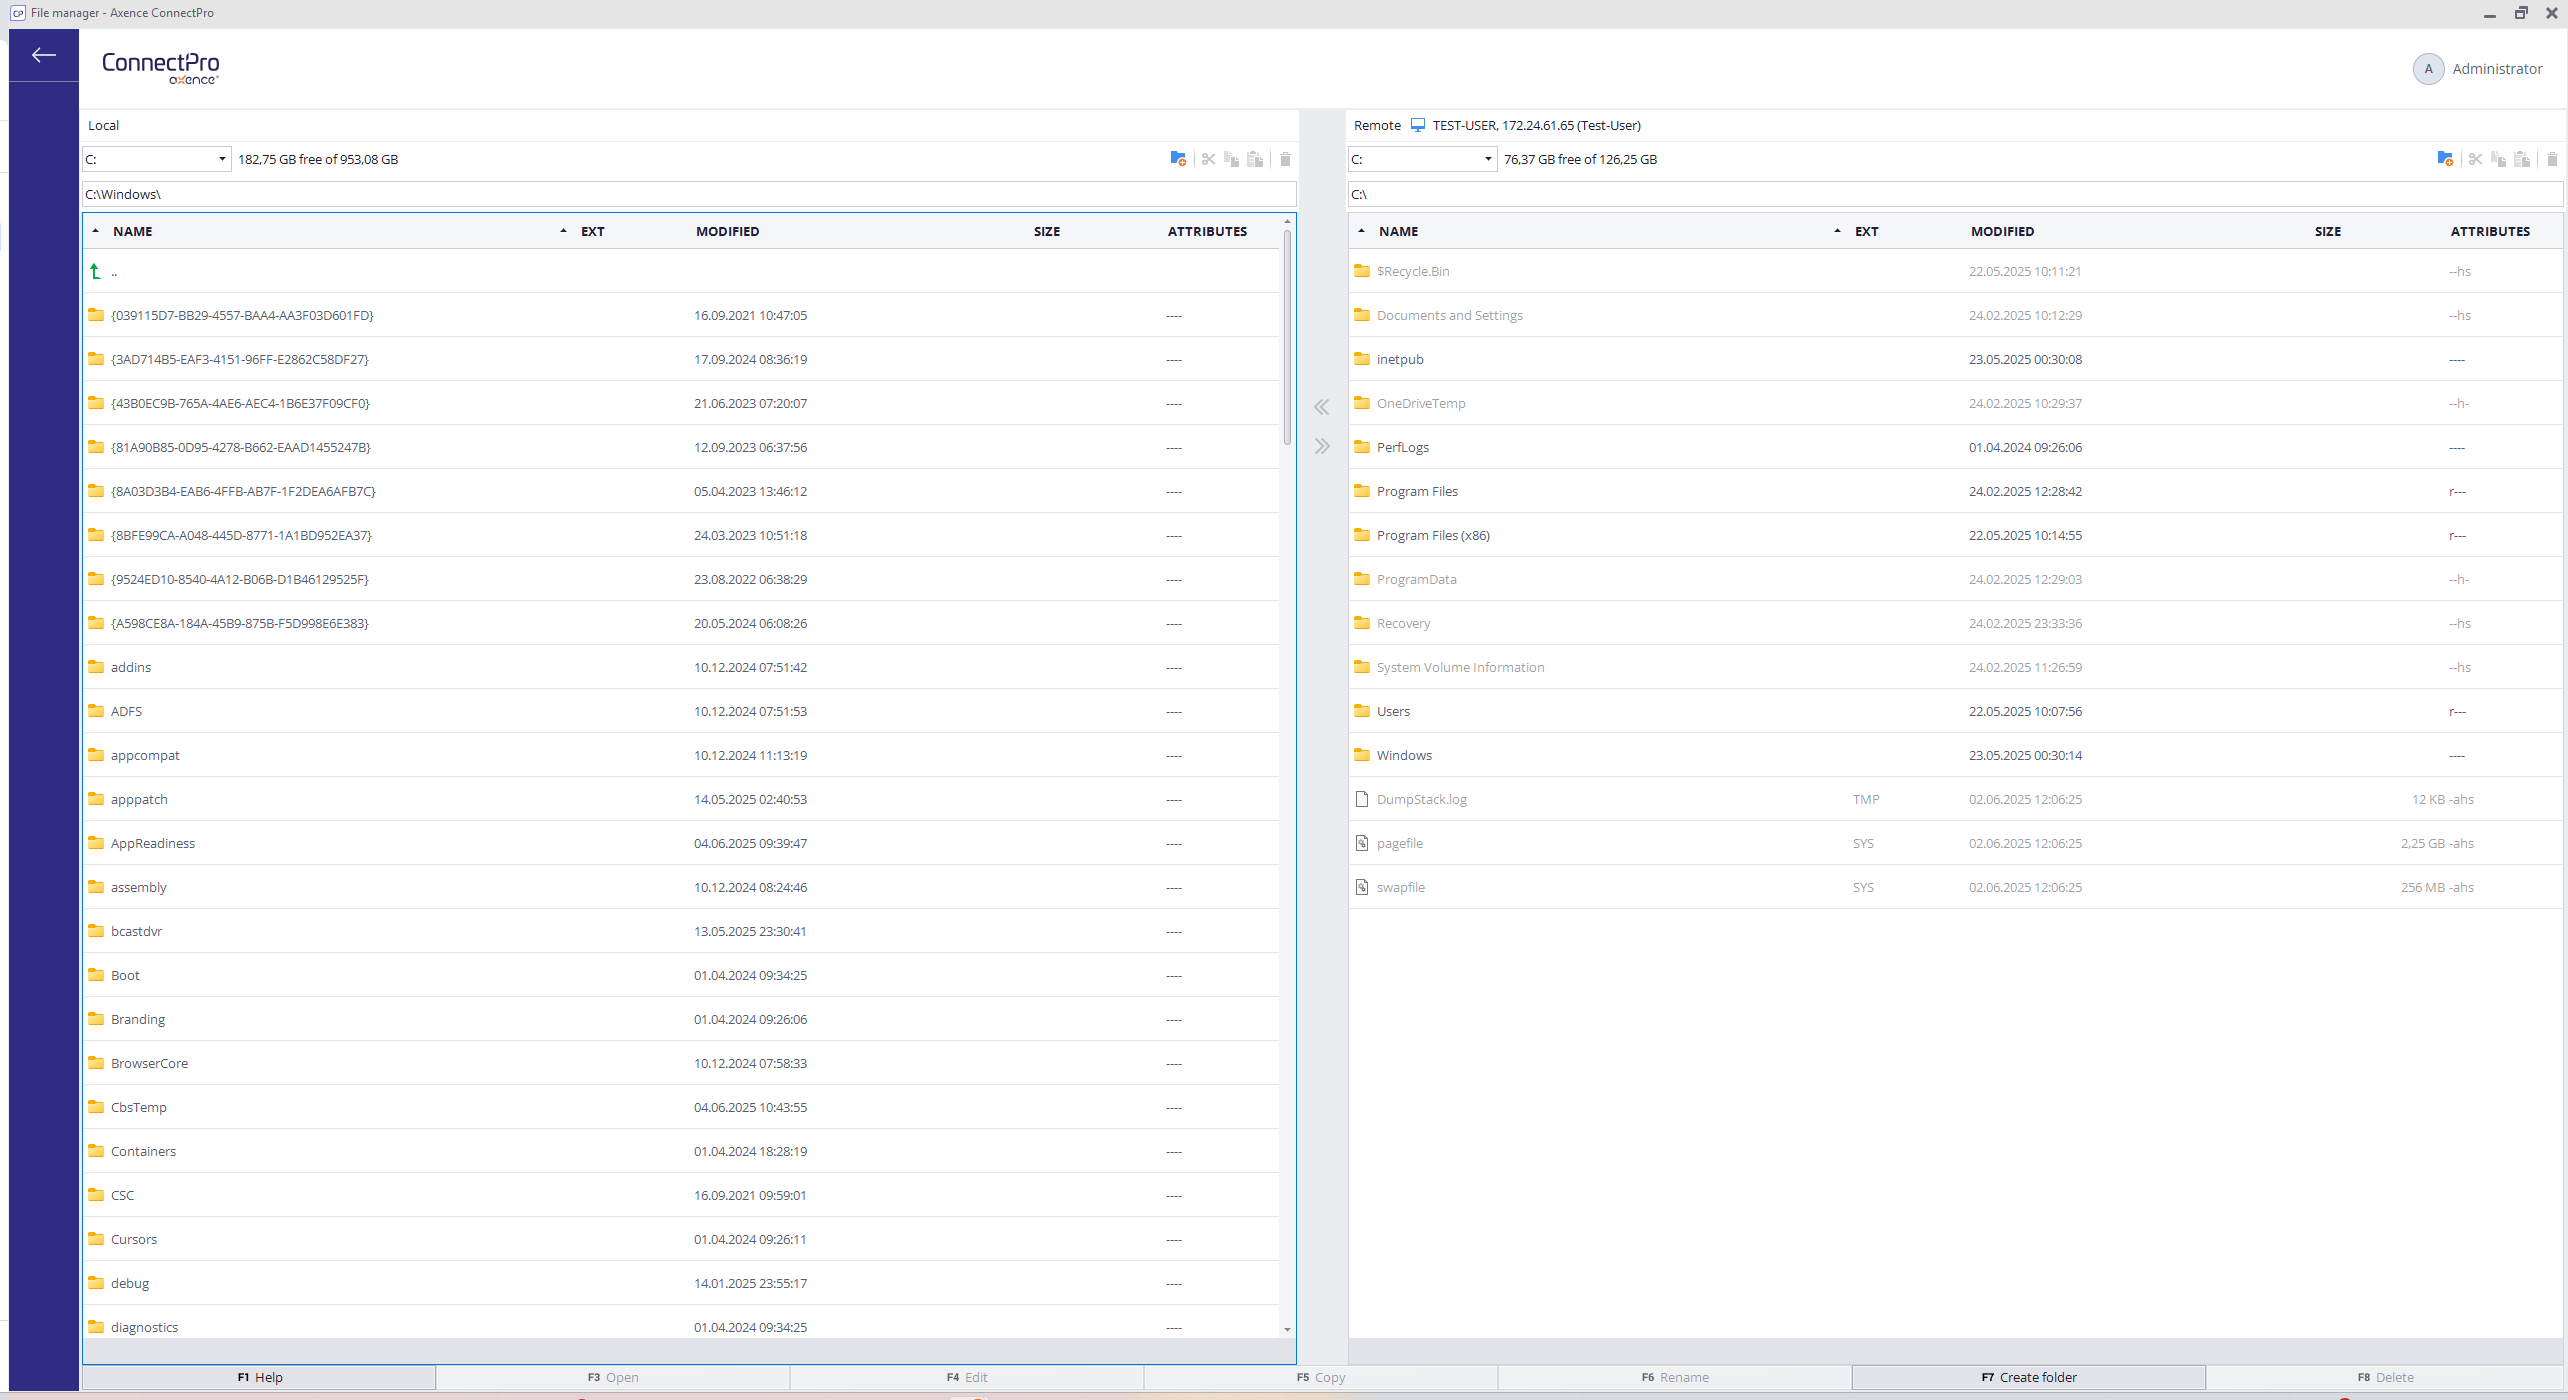
Task: Click the F5 Copy button
Action: tap(1320, 1377)
